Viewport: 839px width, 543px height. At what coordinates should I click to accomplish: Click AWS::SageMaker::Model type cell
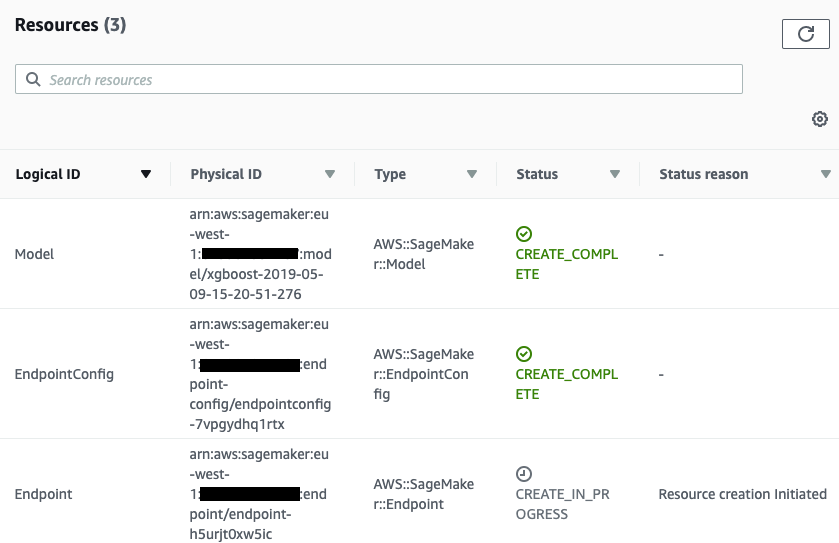click(424, 254)
